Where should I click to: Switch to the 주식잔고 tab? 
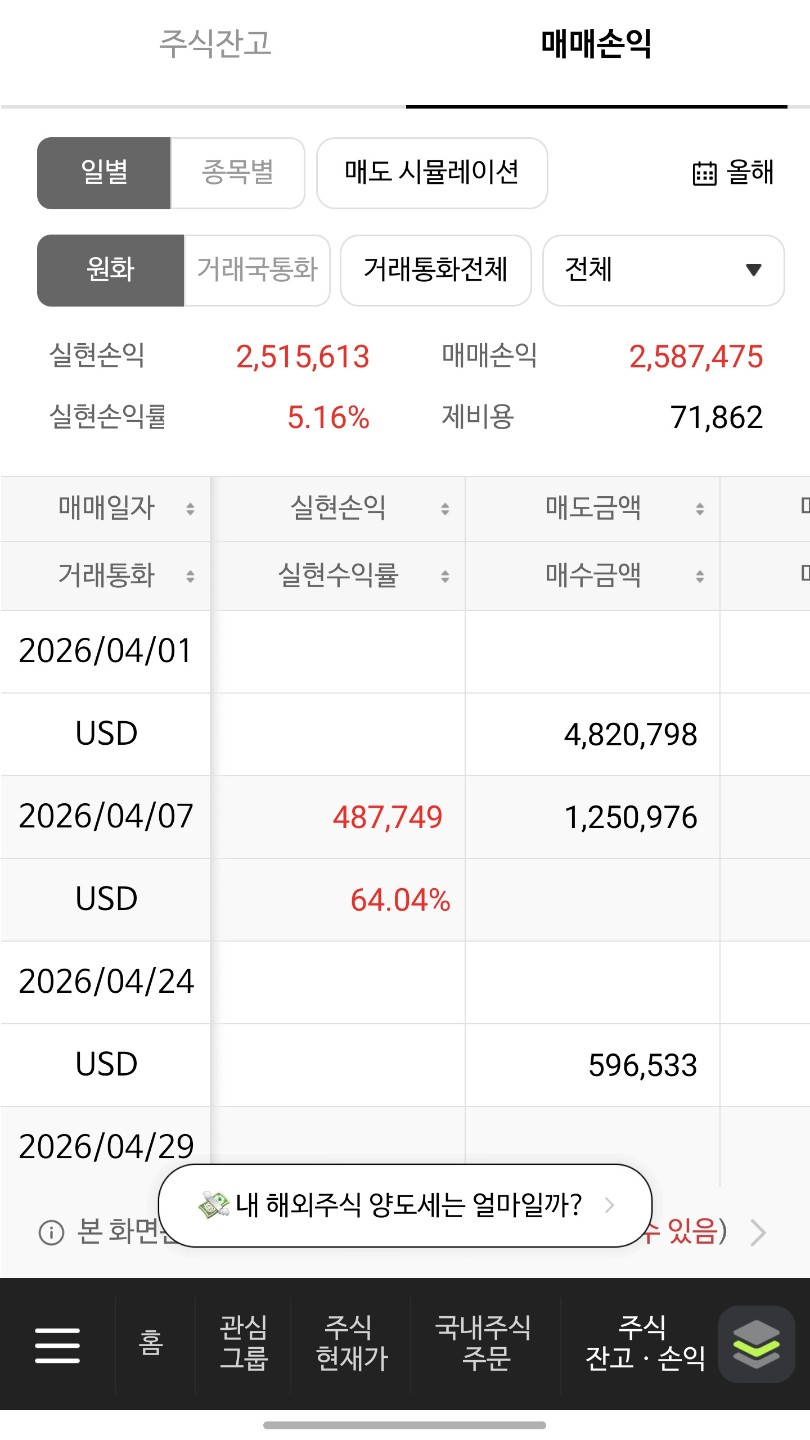[x=215, y=44]
